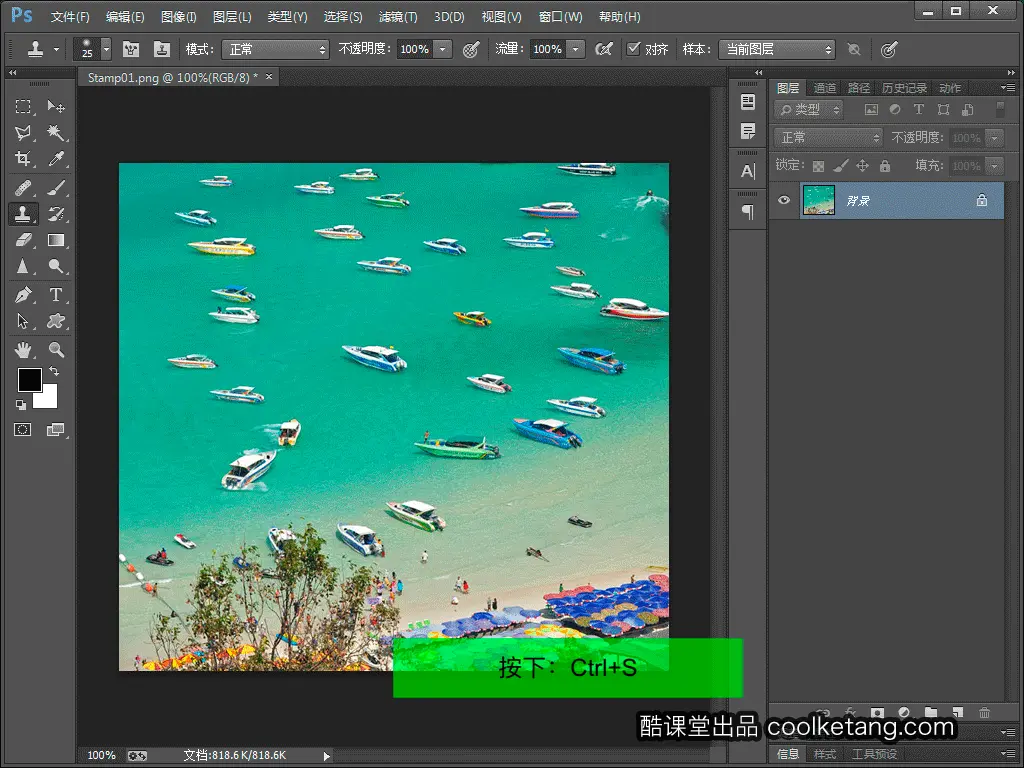This screenshot has height=768, width=1024.
Task: Open the layer filter 类型 dropdown
Action: click(x=808, y=110)
